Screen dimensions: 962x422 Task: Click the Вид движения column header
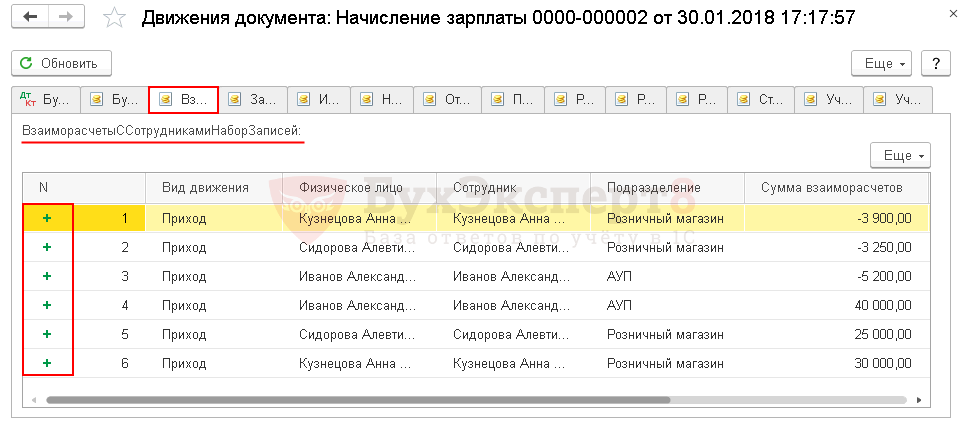(x=204, y=187)
